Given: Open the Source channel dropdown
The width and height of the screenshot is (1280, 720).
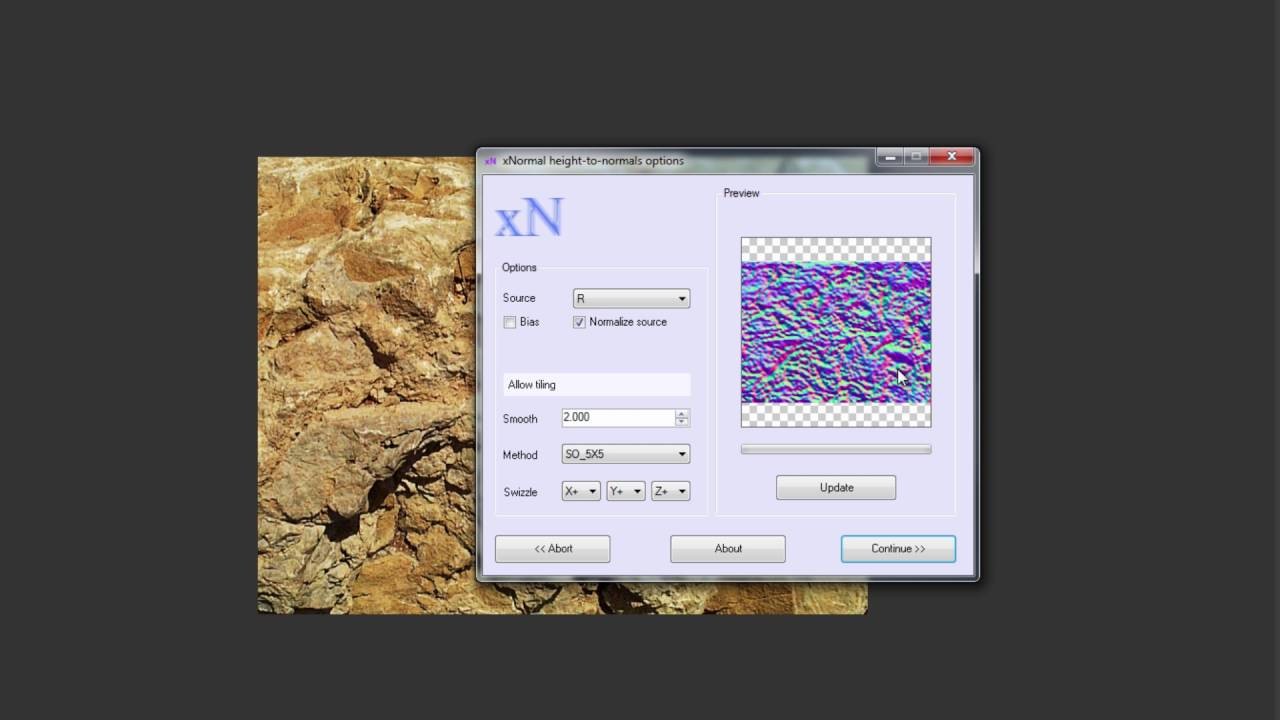Looking at the screenshot, I should (x=631, y=298).
